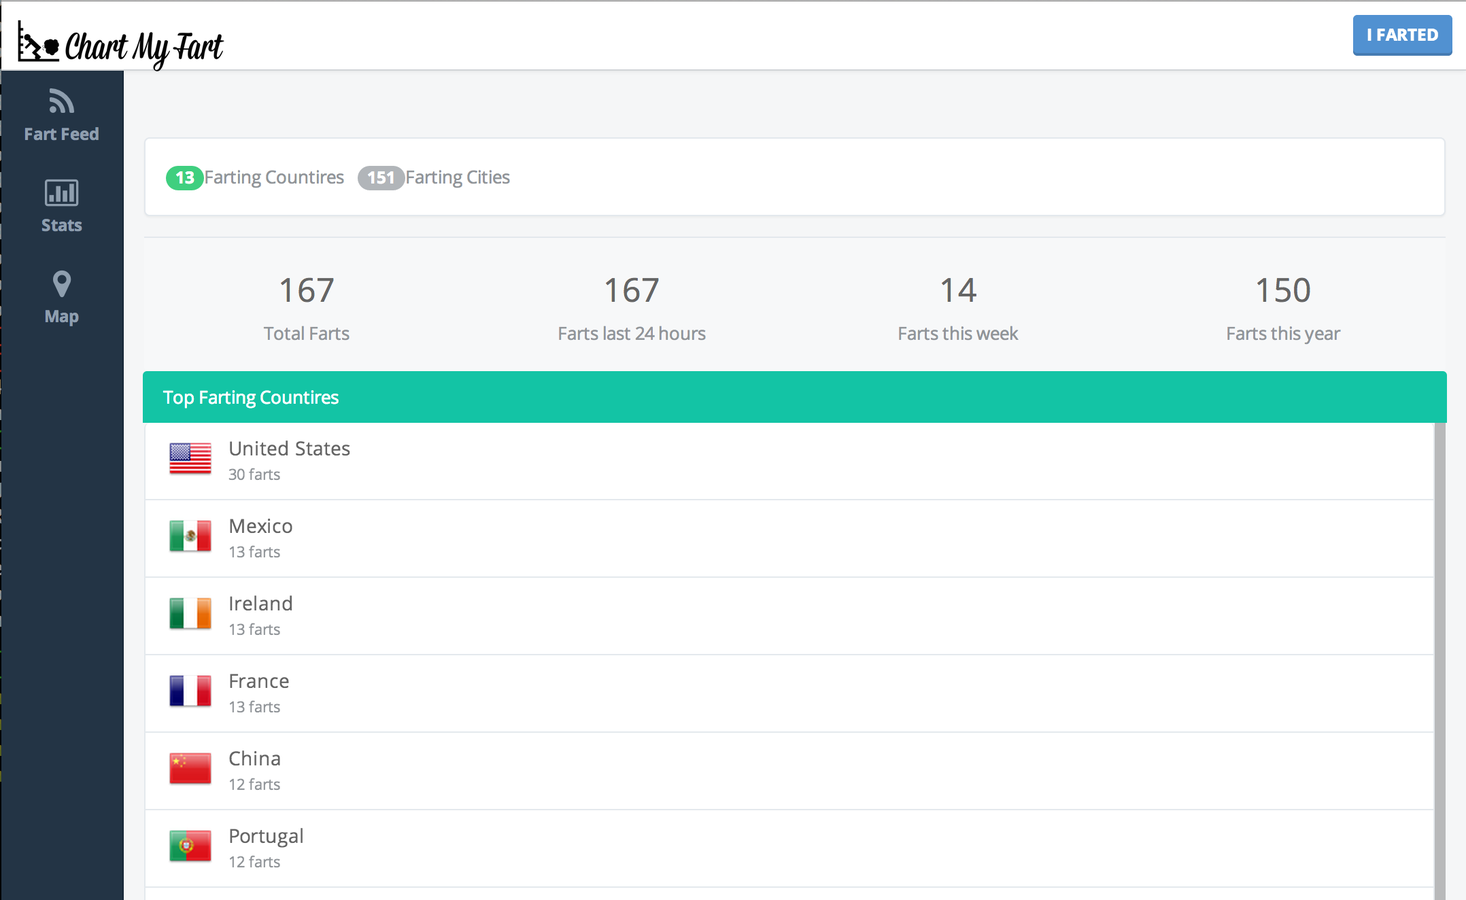The image size is (1466, 900).
Task: Click the Total Farts label
Action: [x=306, y=333]
